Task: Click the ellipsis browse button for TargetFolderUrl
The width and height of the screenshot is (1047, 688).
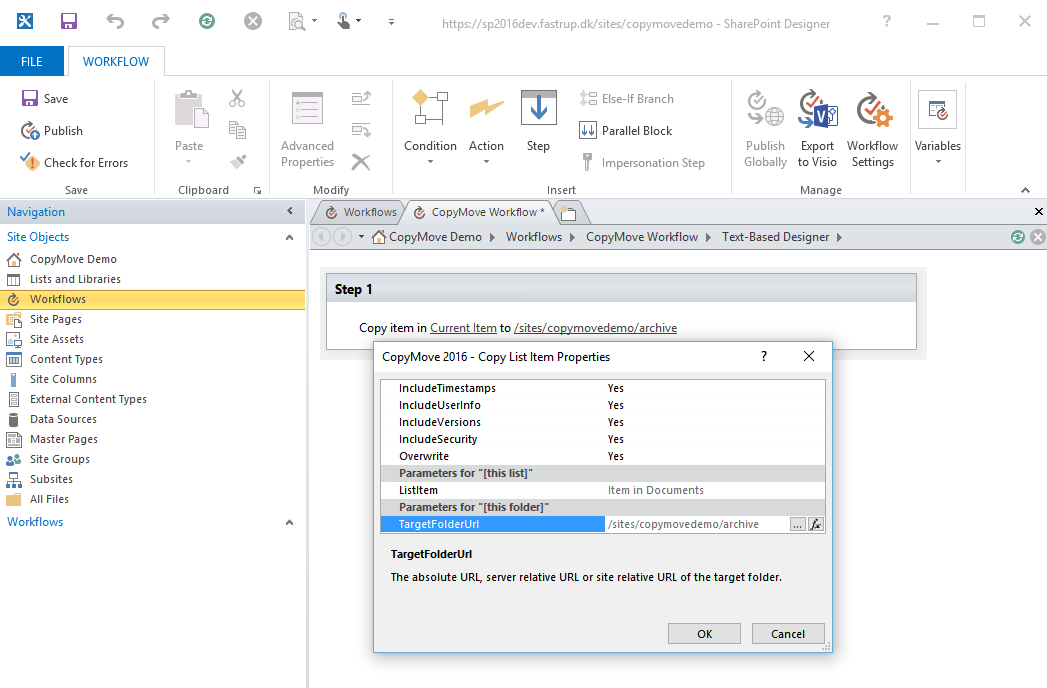Action: click(797, 524)
